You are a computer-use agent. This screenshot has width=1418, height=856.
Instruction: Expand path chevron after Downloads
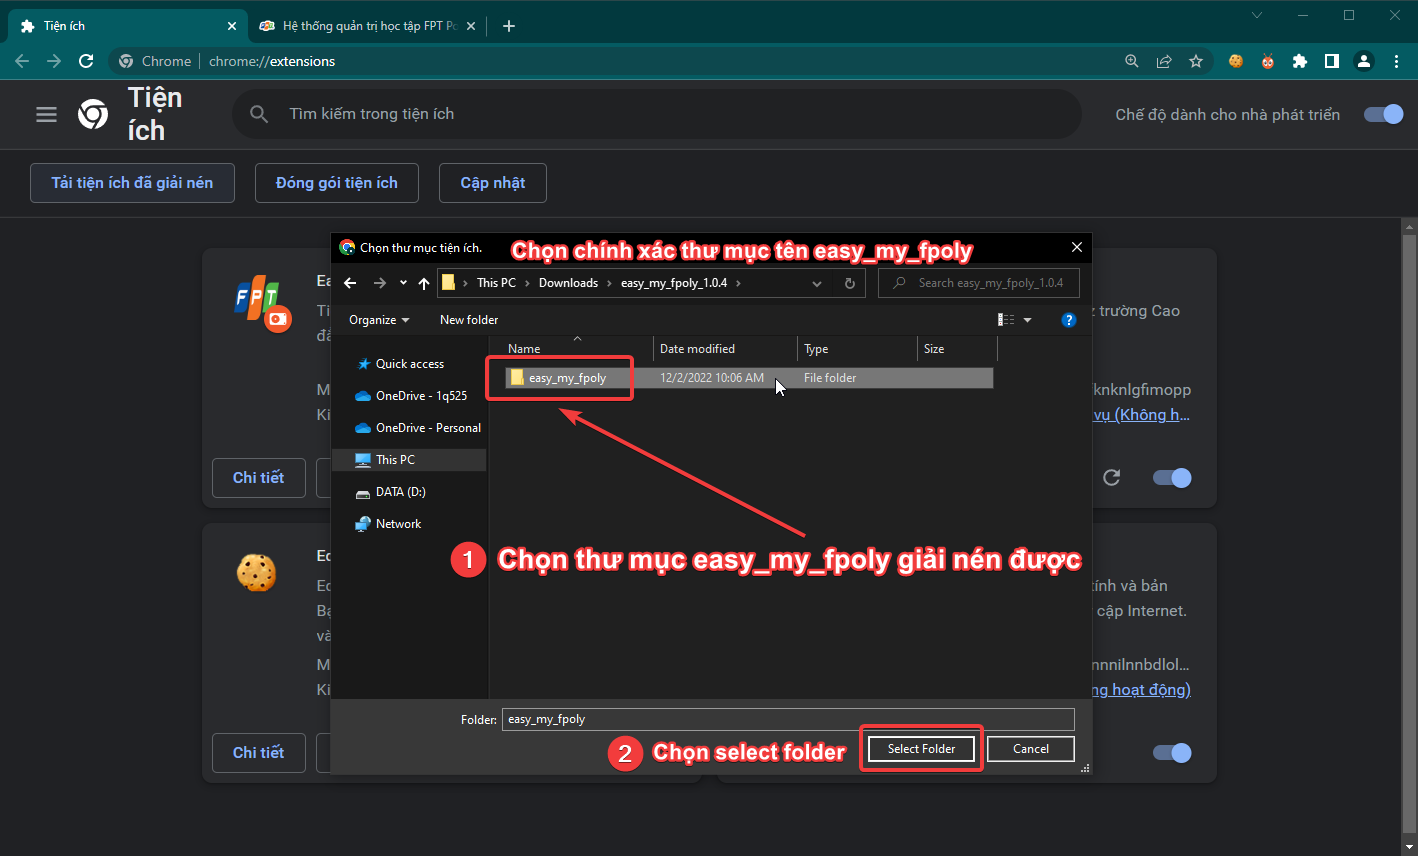[x=609, y=283]
